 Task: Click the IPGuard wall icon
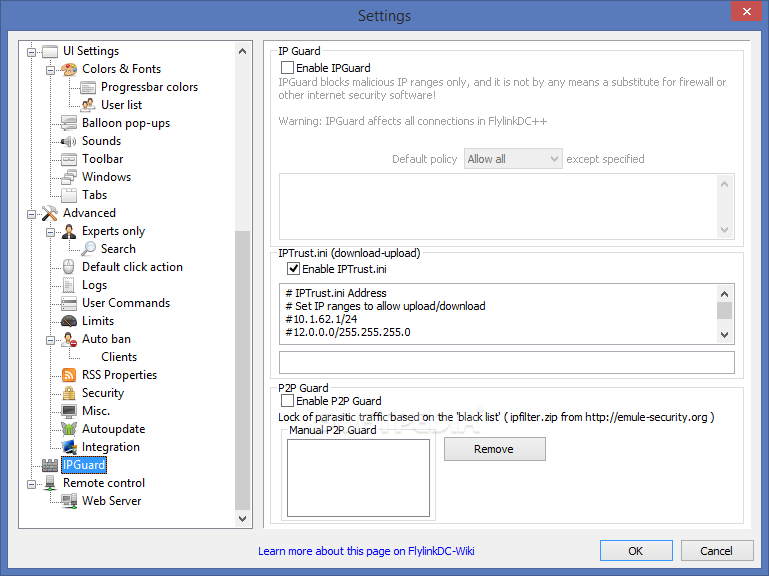point(50,465)
